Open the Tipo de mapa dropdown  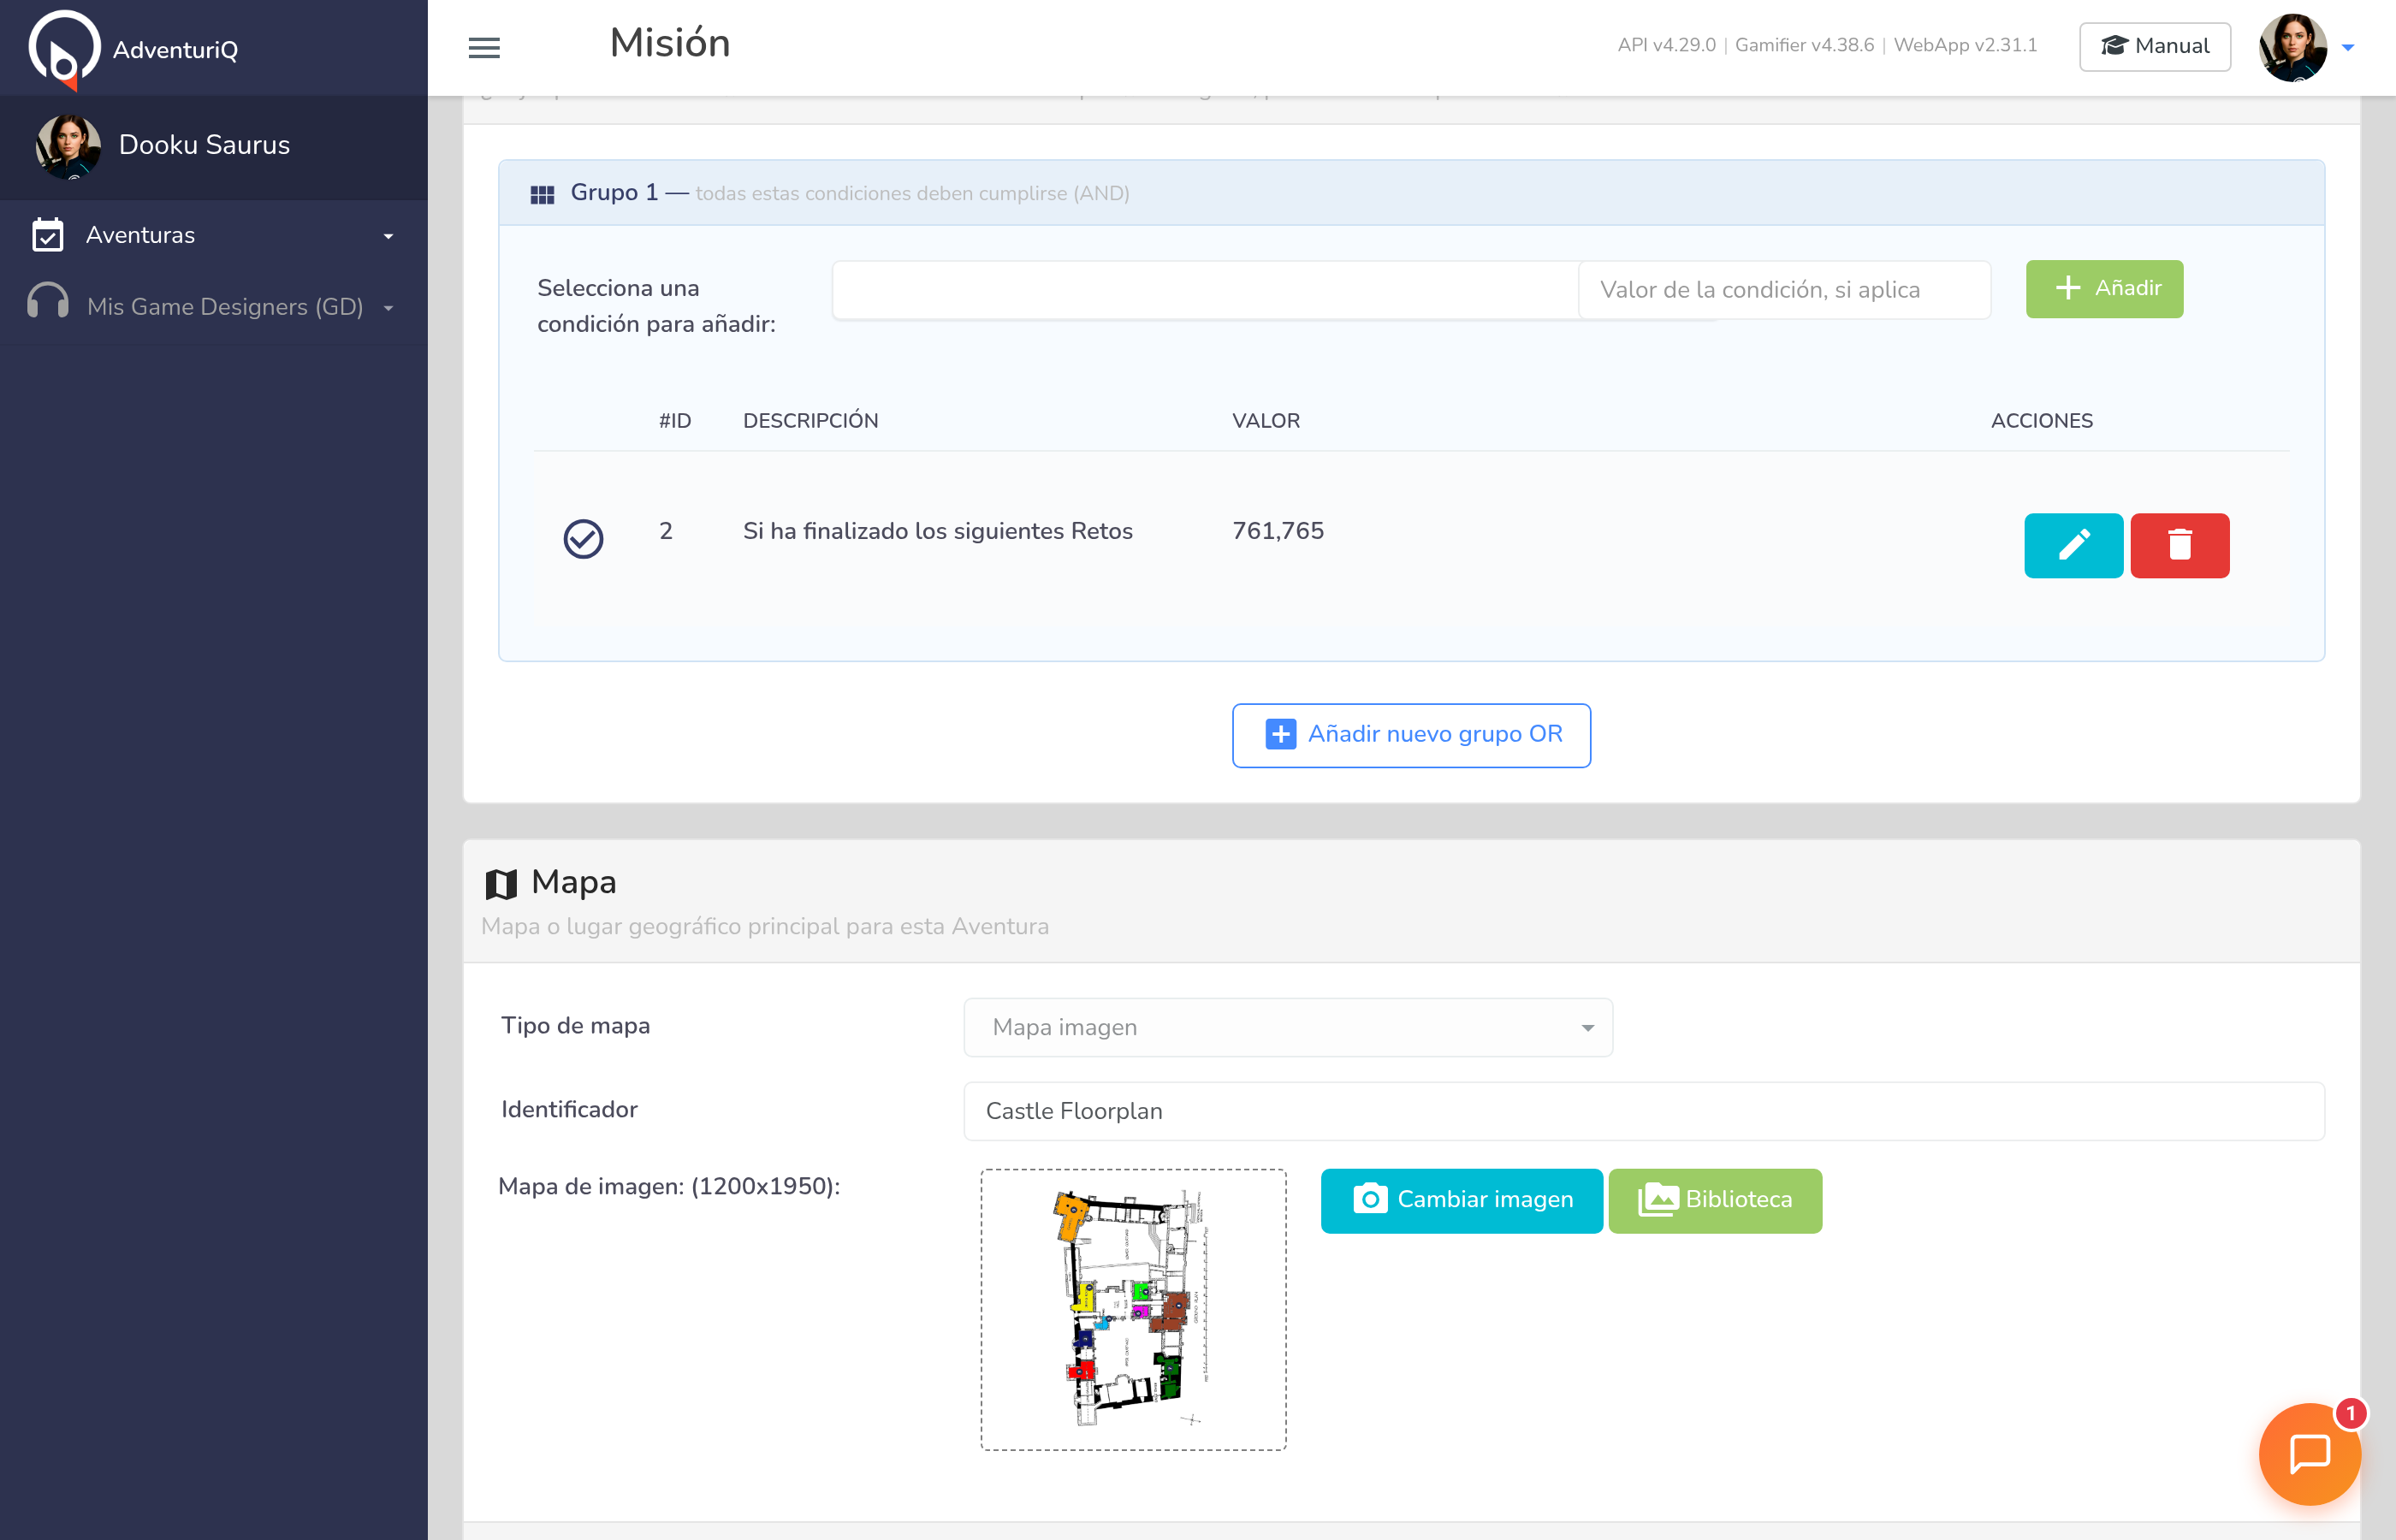tap(1288, 1027)
